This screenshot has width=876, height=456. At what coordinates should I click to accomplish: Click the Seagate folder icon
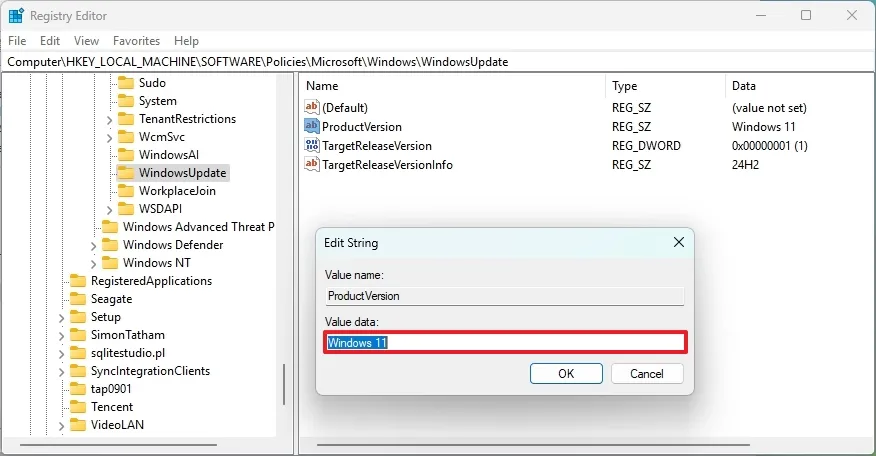point(78,298)
